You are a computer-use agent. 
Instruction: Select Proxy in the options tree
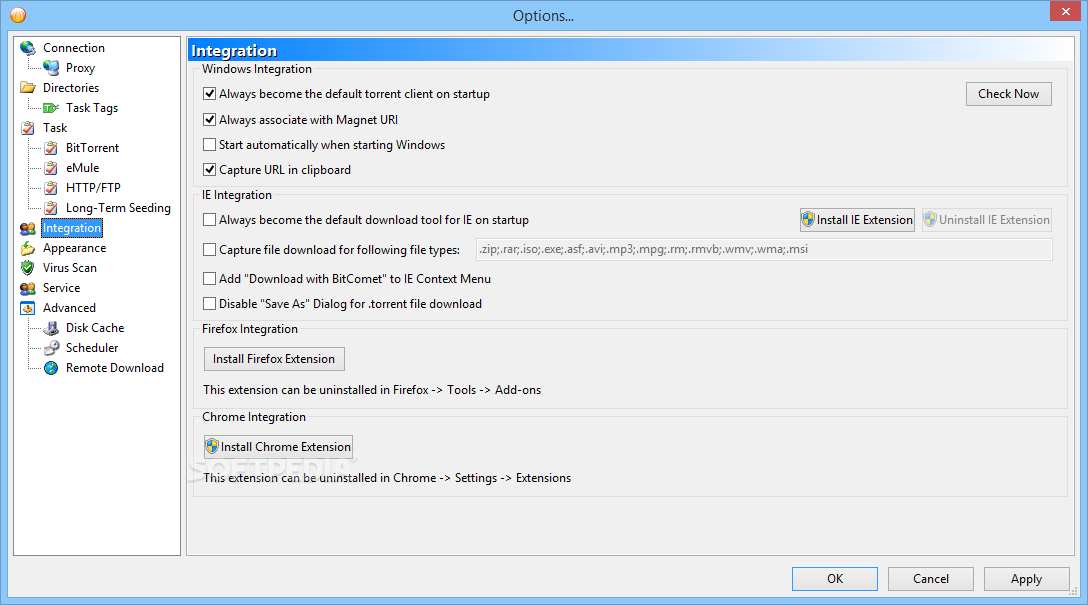(x=80, y=68)
